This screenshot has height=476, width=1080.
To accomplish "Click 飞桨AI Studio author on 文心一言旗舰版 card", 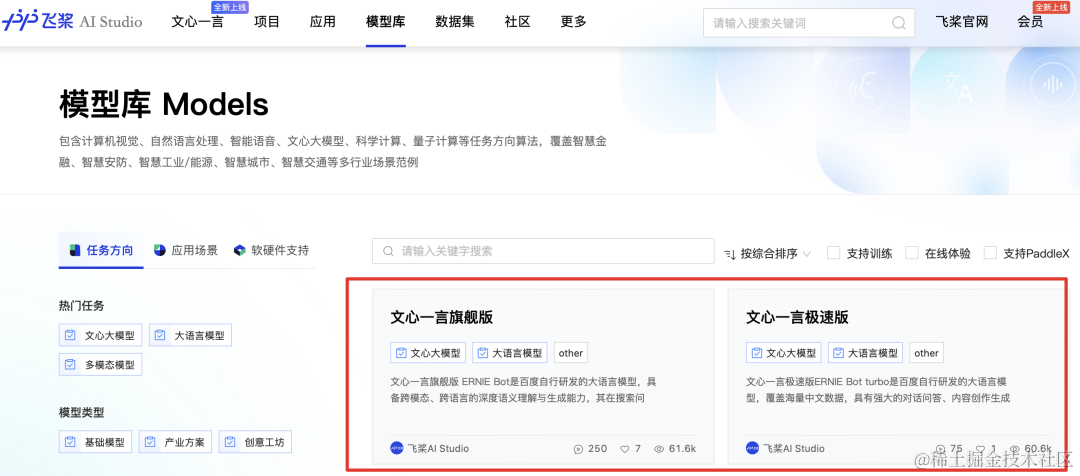I will tap(438, 448).
